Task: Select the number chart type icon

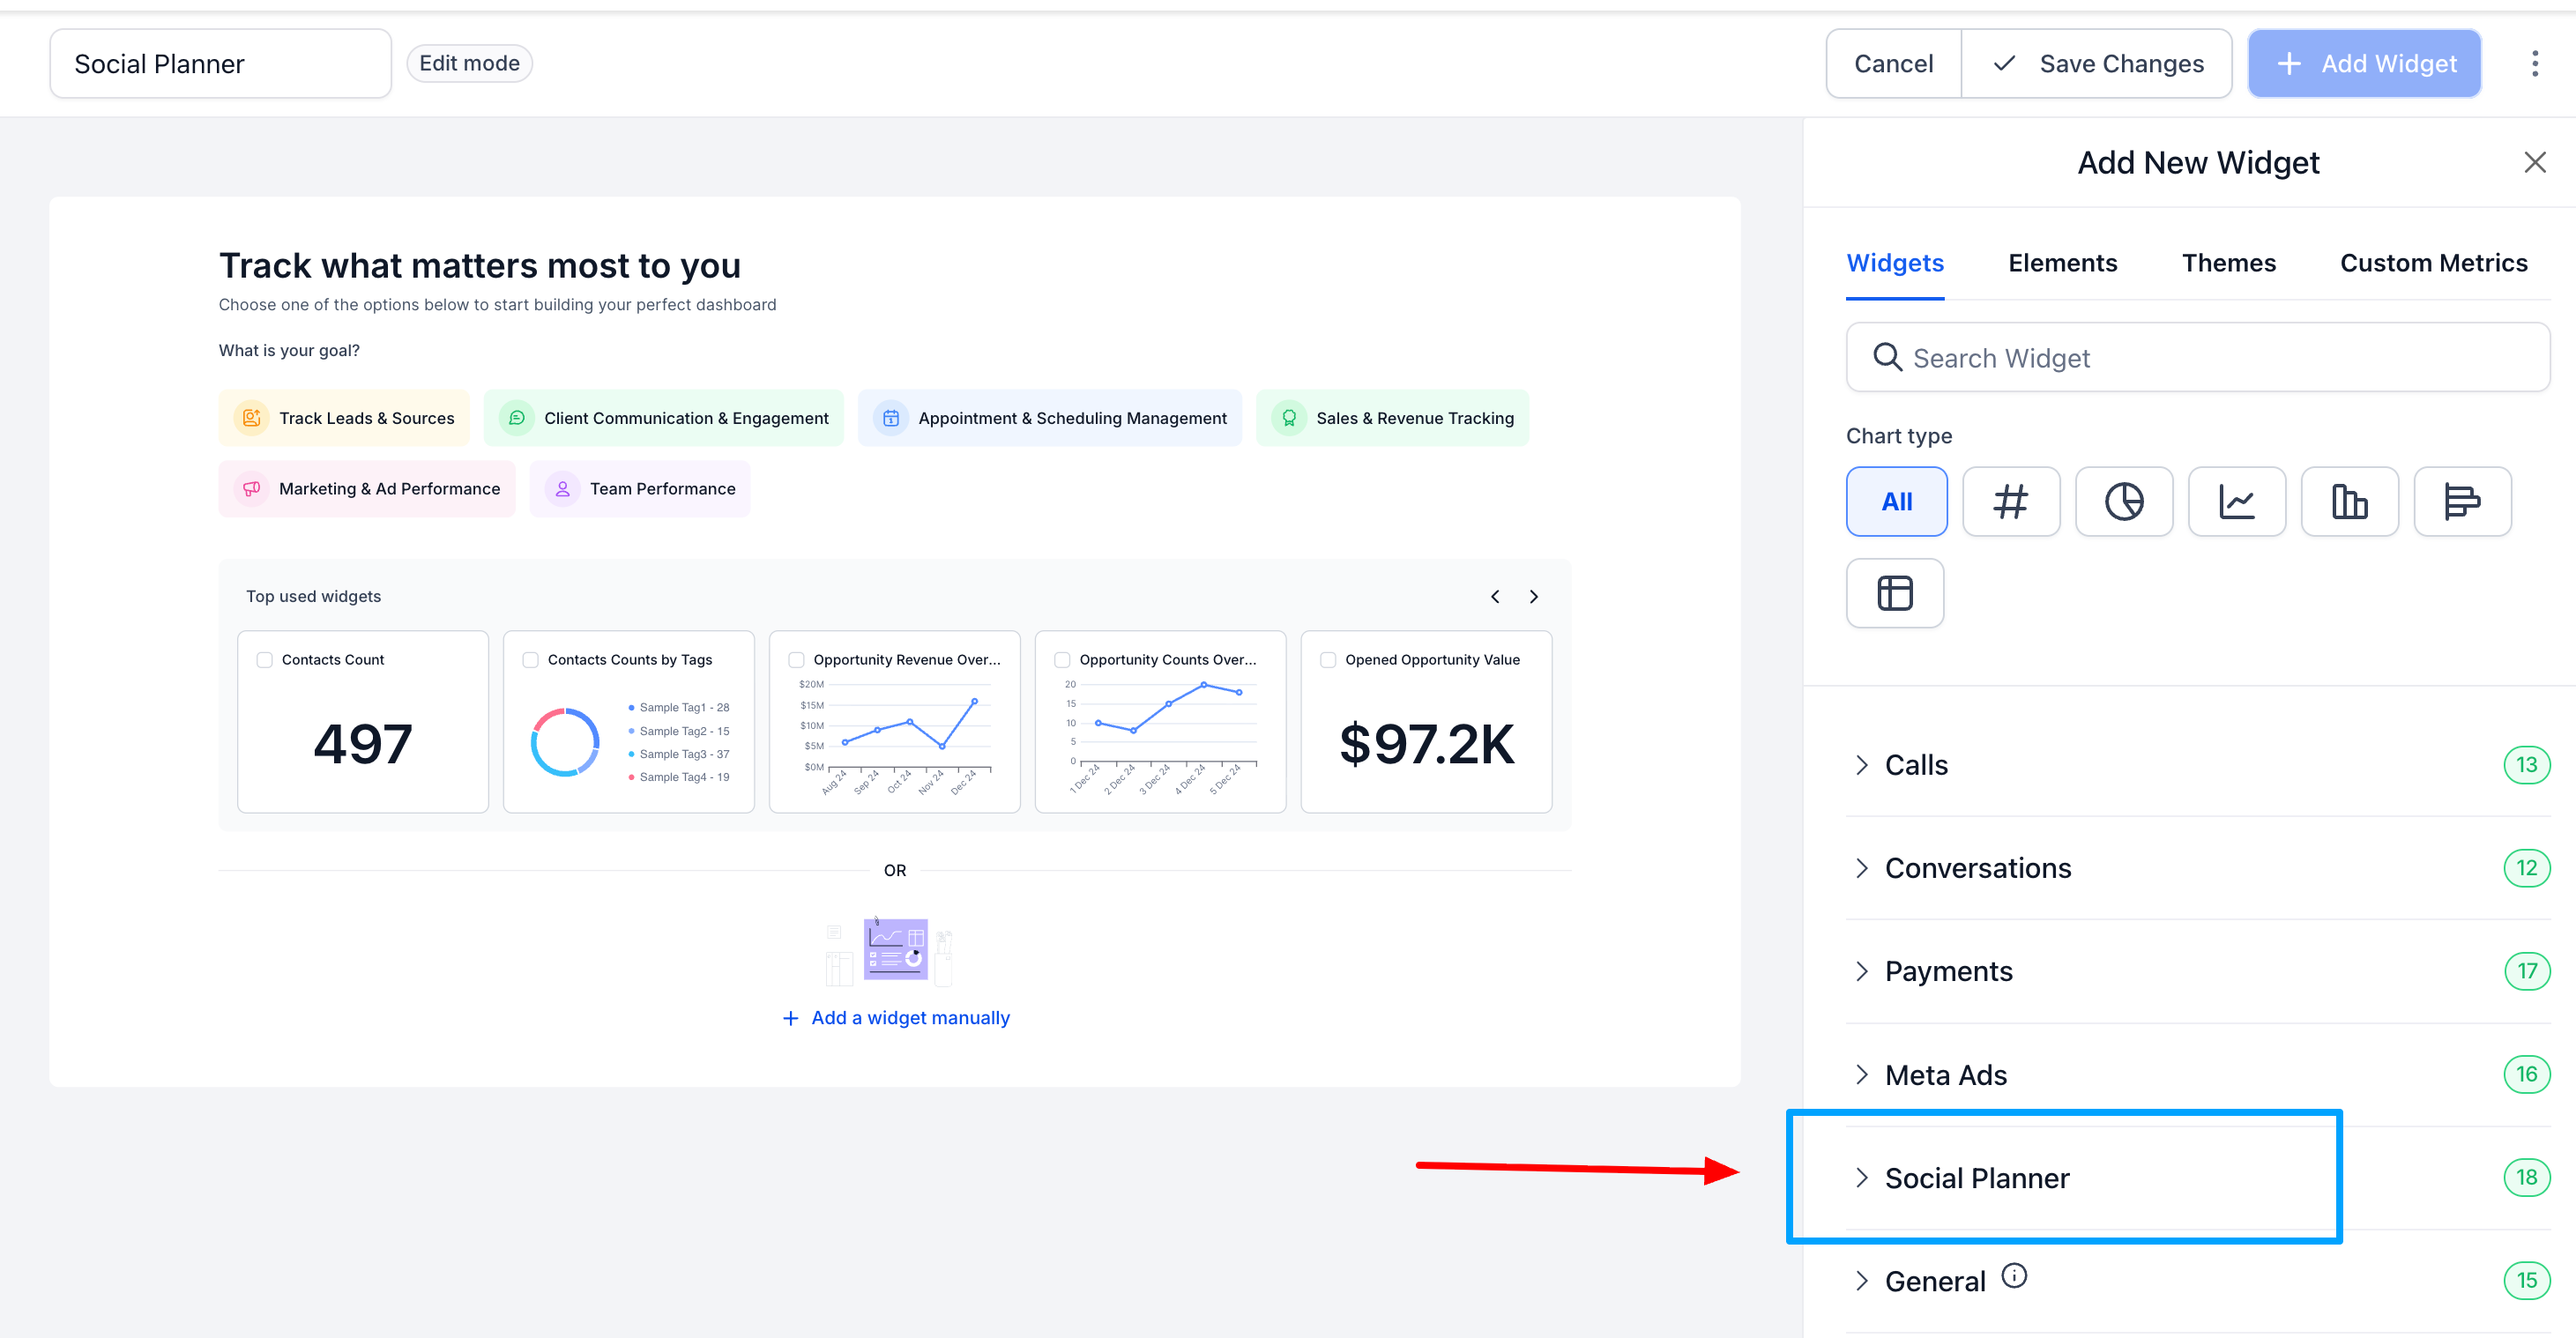Action: (x=2010, y=501)
